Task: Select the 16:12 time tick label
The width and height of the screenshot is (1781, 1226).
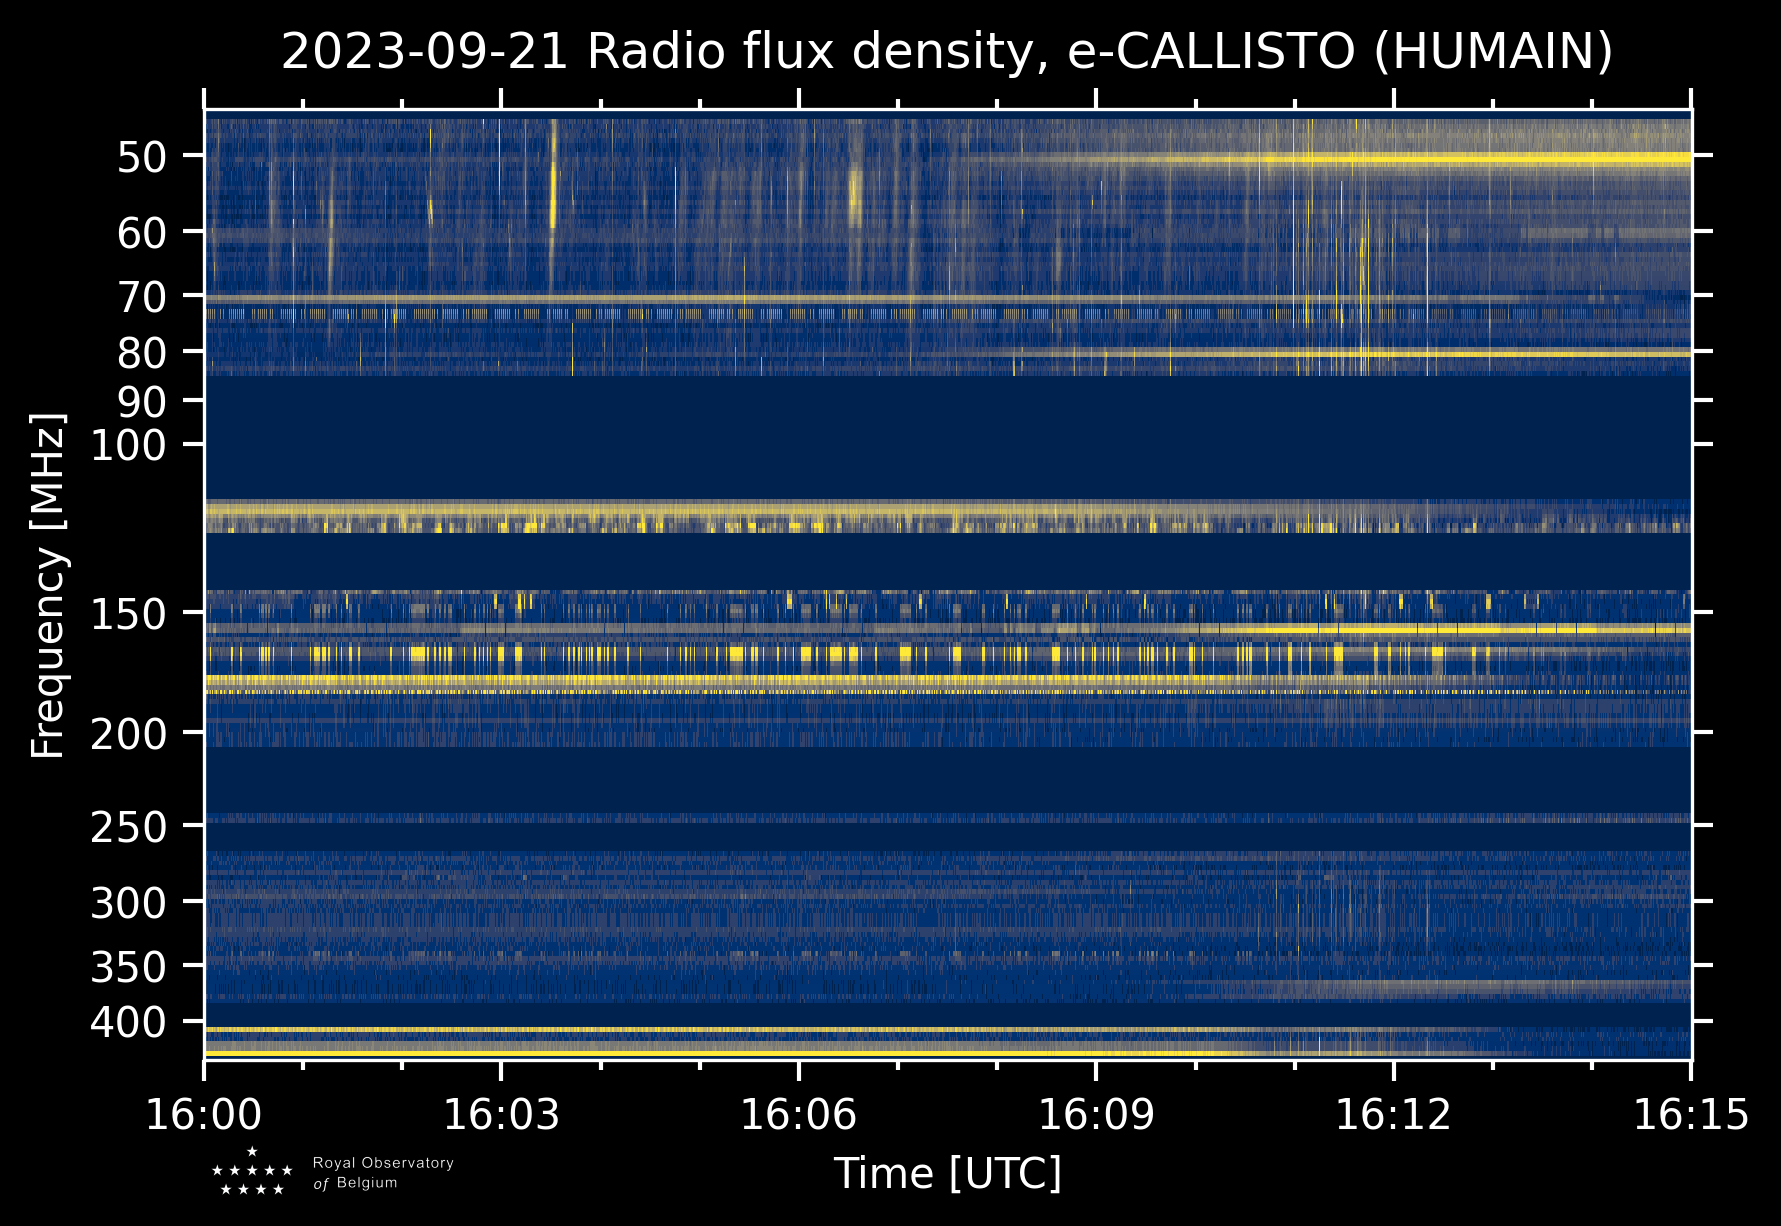Action: (x=1393, y=1115)
